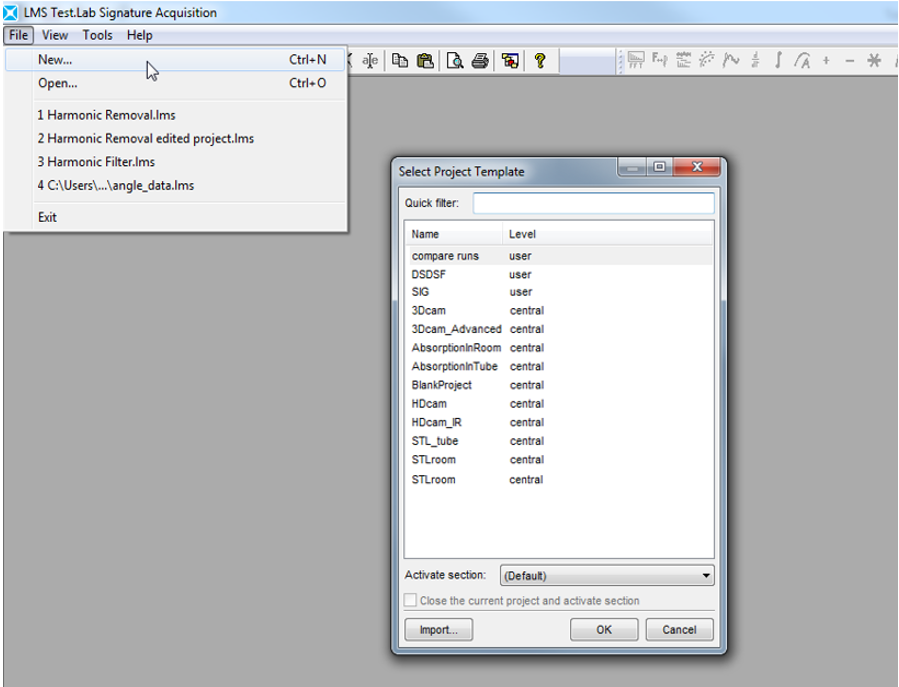Toggle 'Close the current project and activate section'
899x687 pixels.
(x=410, y=600)
